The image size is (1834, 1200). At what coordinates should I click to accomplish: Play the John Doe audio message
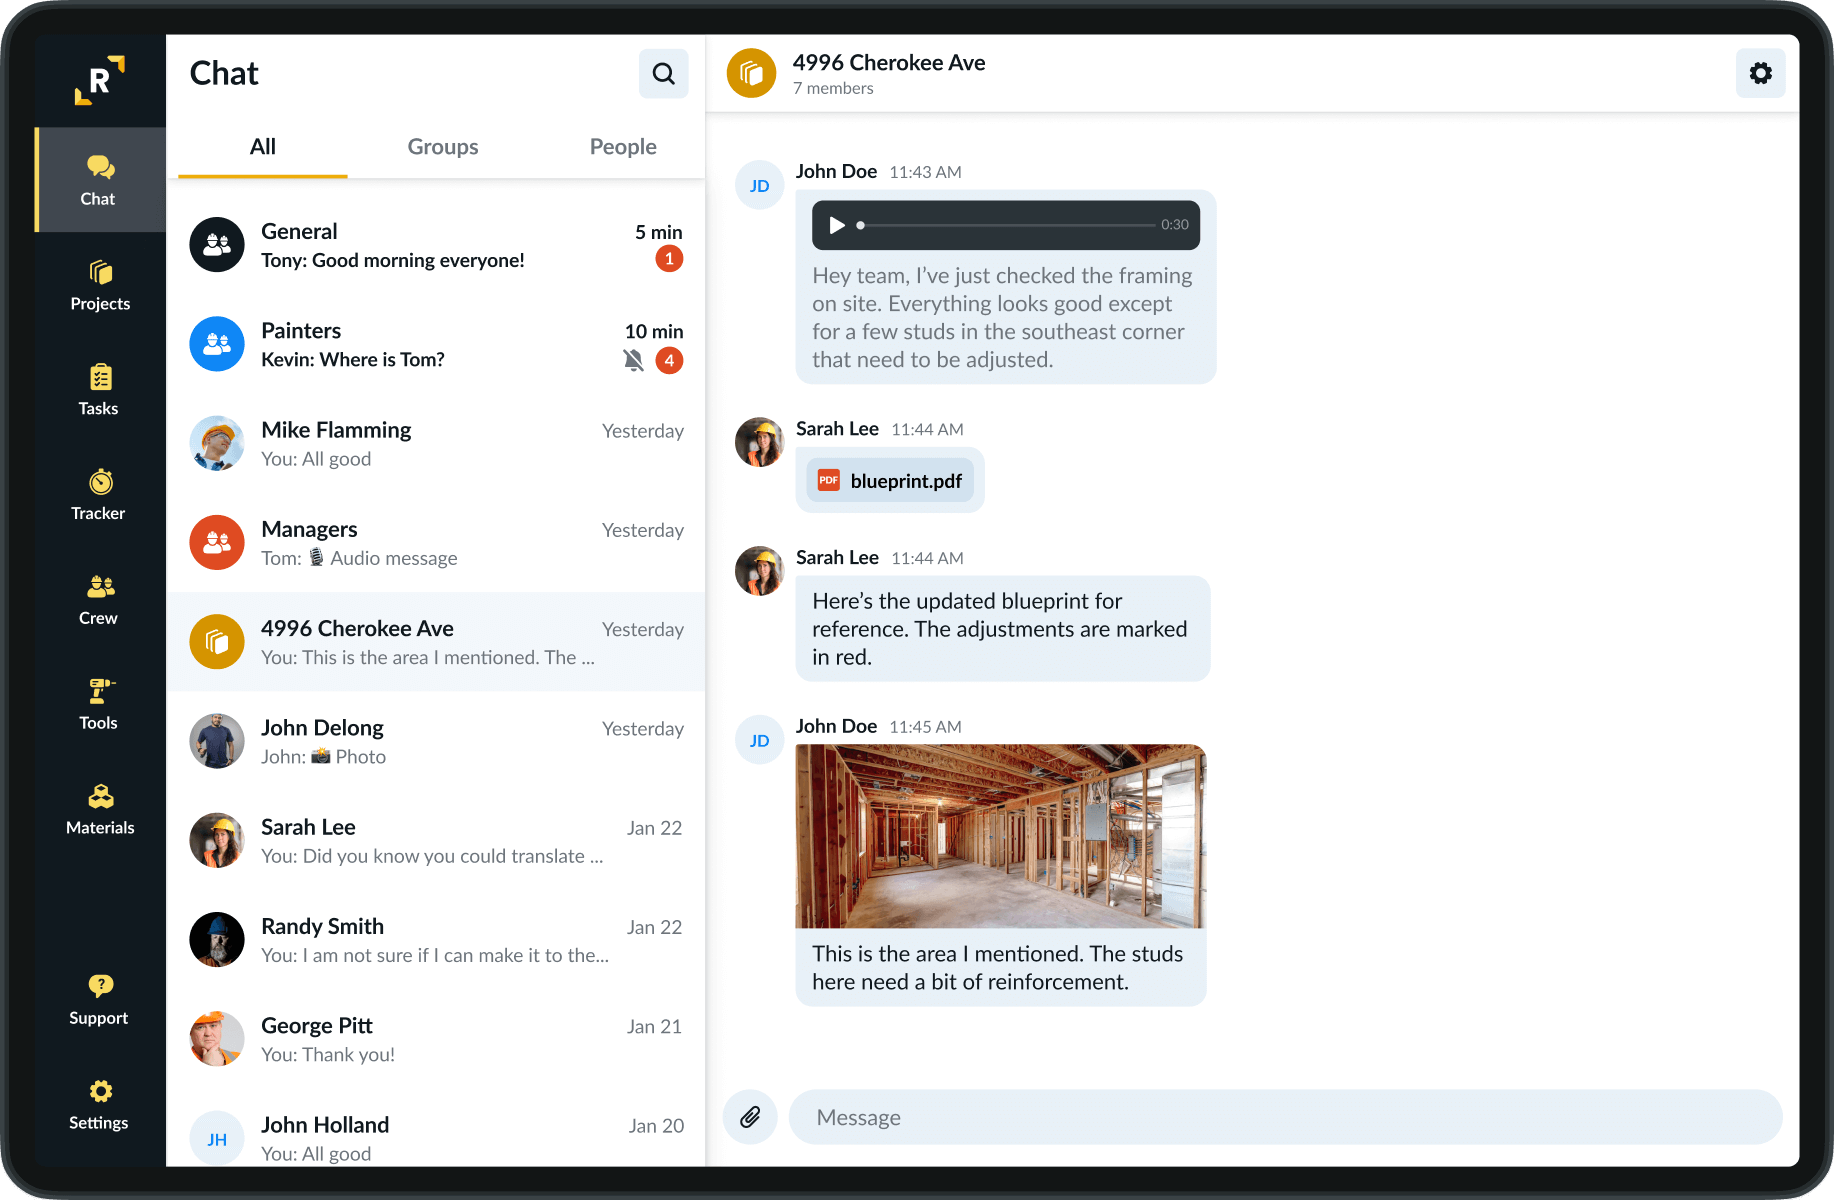pos(837,225)
